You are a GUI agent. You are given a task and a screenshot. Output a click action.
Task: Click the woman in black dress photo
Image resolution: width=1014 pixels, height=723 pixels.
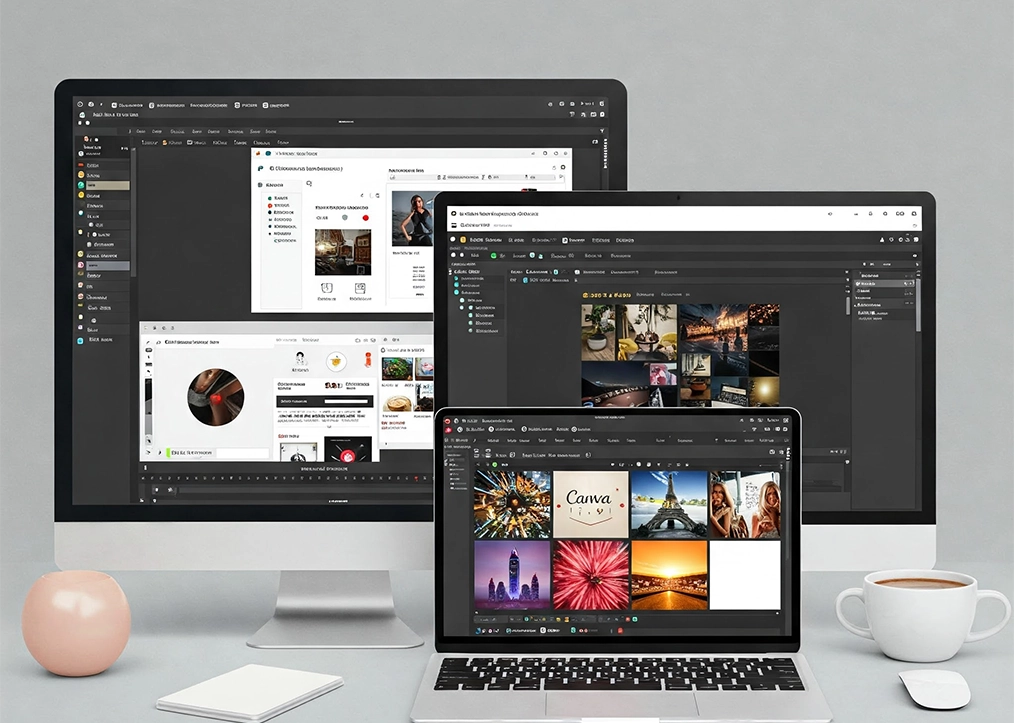point(412,218)
